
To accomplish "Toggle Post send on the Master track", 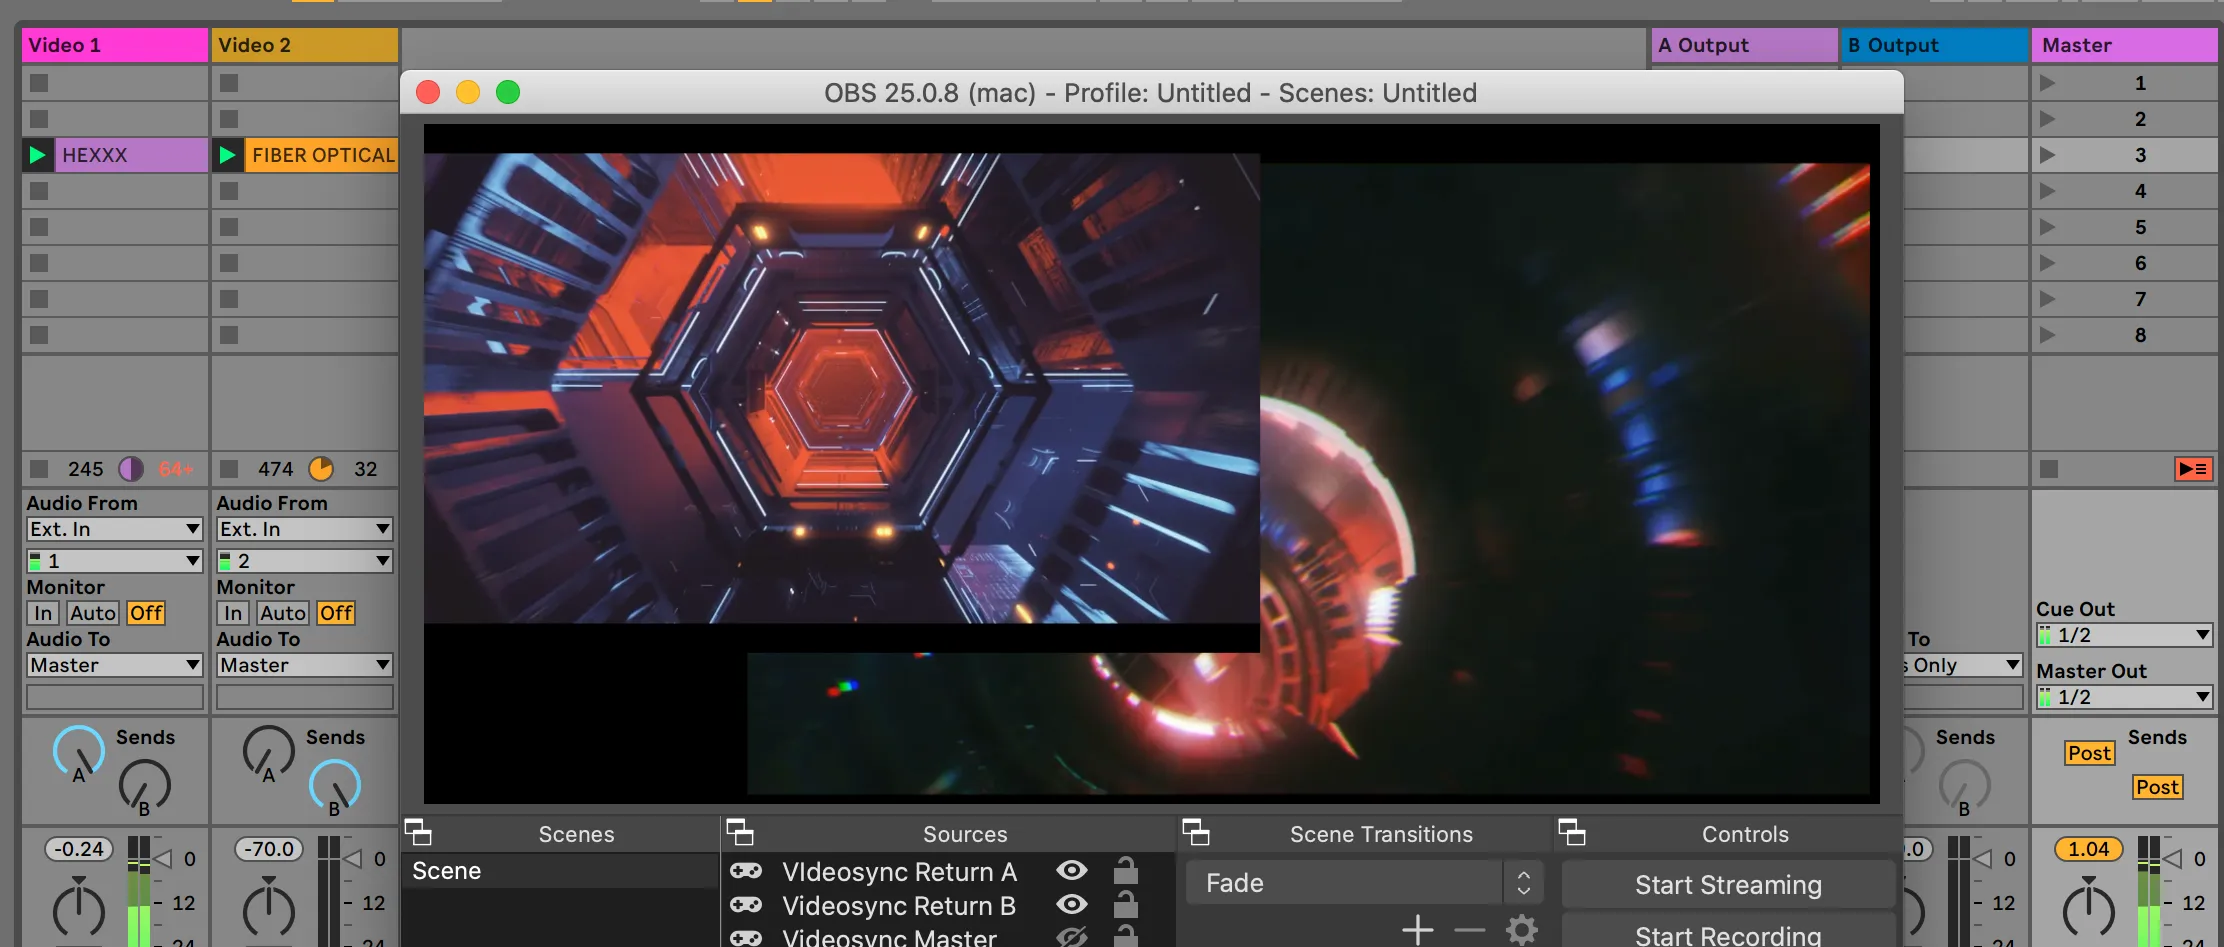I will pos(2089,752).
